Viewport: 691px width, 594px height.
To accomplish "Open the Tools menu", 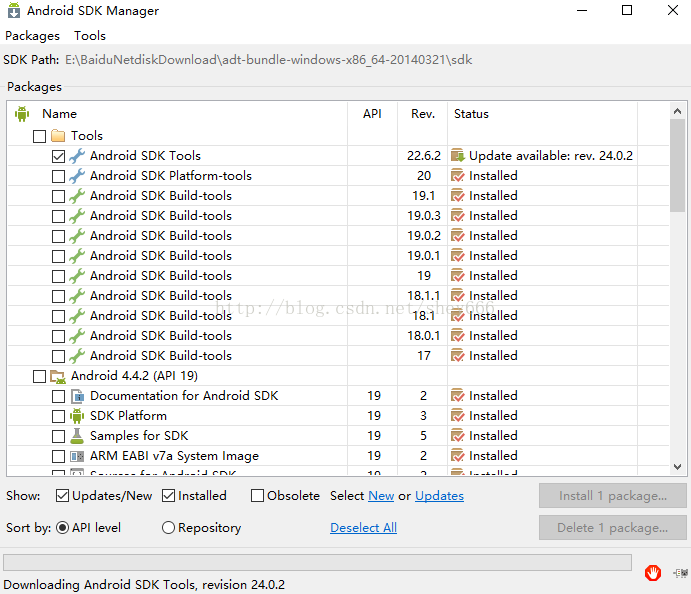I will 90,36.
